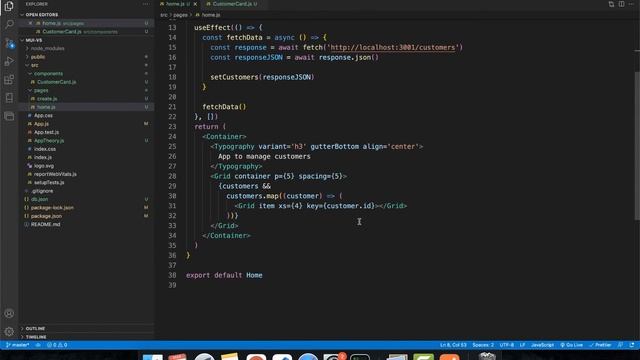Click UTF-8 encoding in status bar
The height and width of the screenshot is (360, 640).
tap(507, 345)
